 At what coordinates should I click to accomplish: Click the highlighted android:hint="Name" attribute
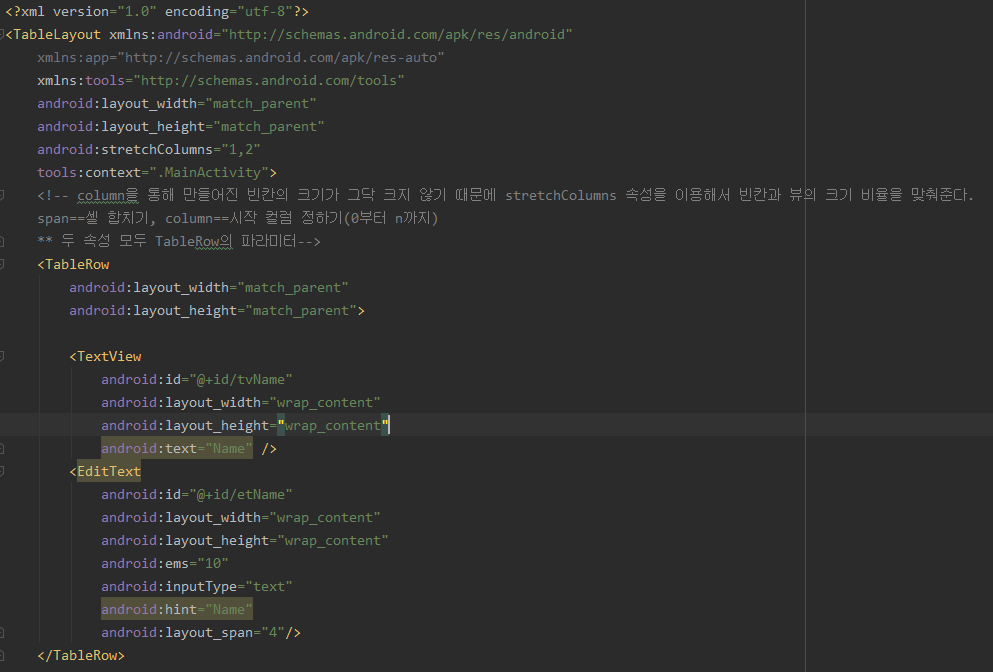[x=177, y=609]
